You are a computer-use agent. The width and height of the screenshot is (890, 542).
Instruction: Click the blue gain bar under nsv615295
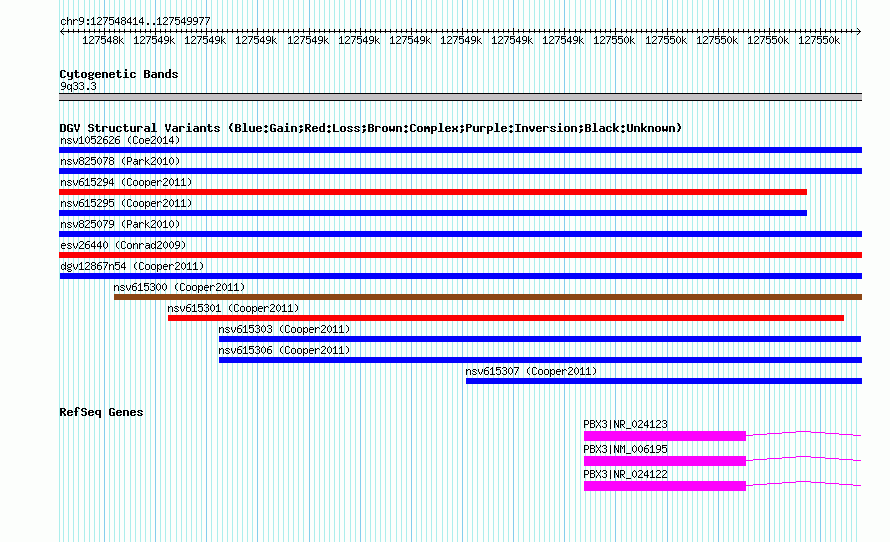(433, 213)
